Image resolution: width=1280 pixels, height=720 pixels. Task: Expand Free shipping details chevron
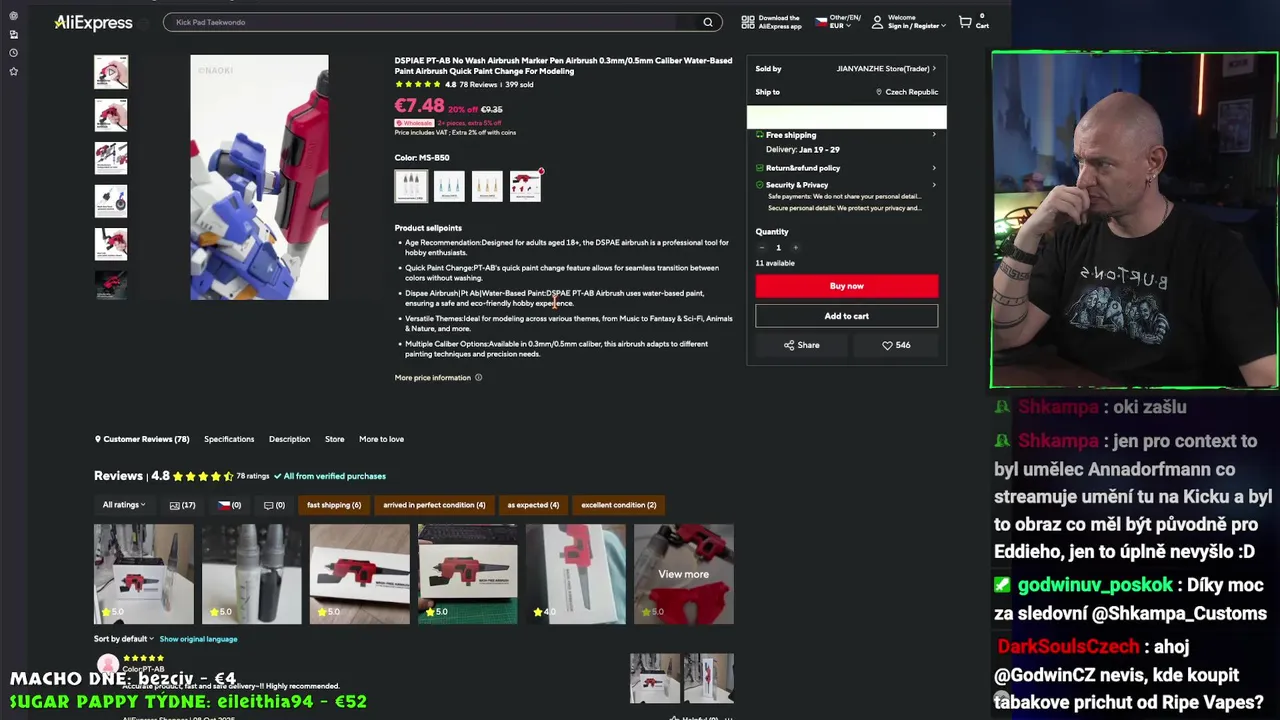tap(934, 135)
